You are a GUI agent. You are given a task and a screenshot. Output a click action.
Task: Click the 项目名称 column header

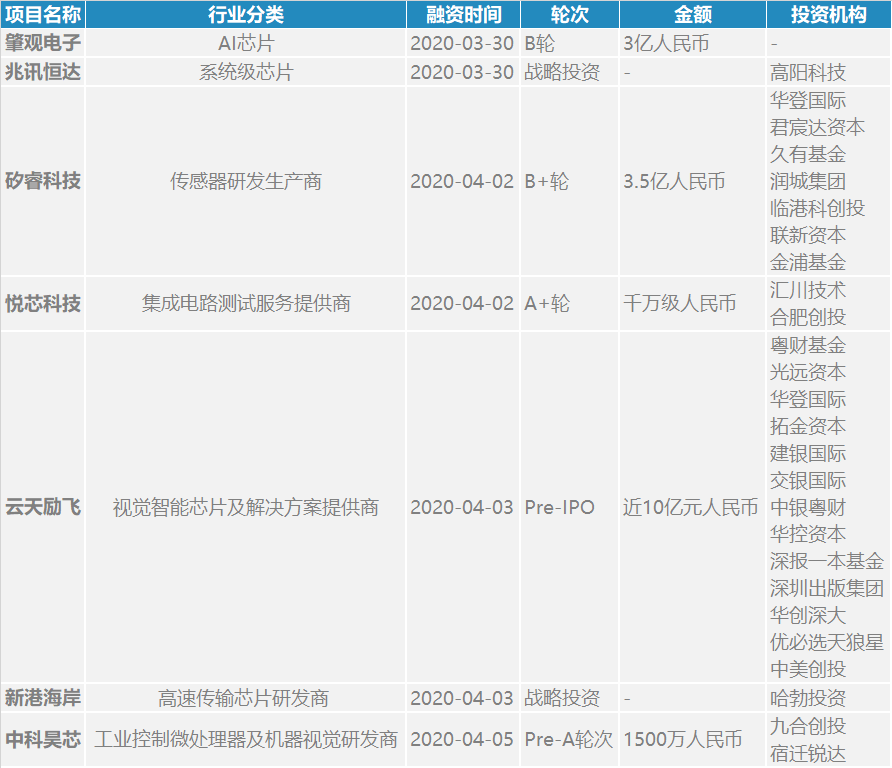coord(43,14)
